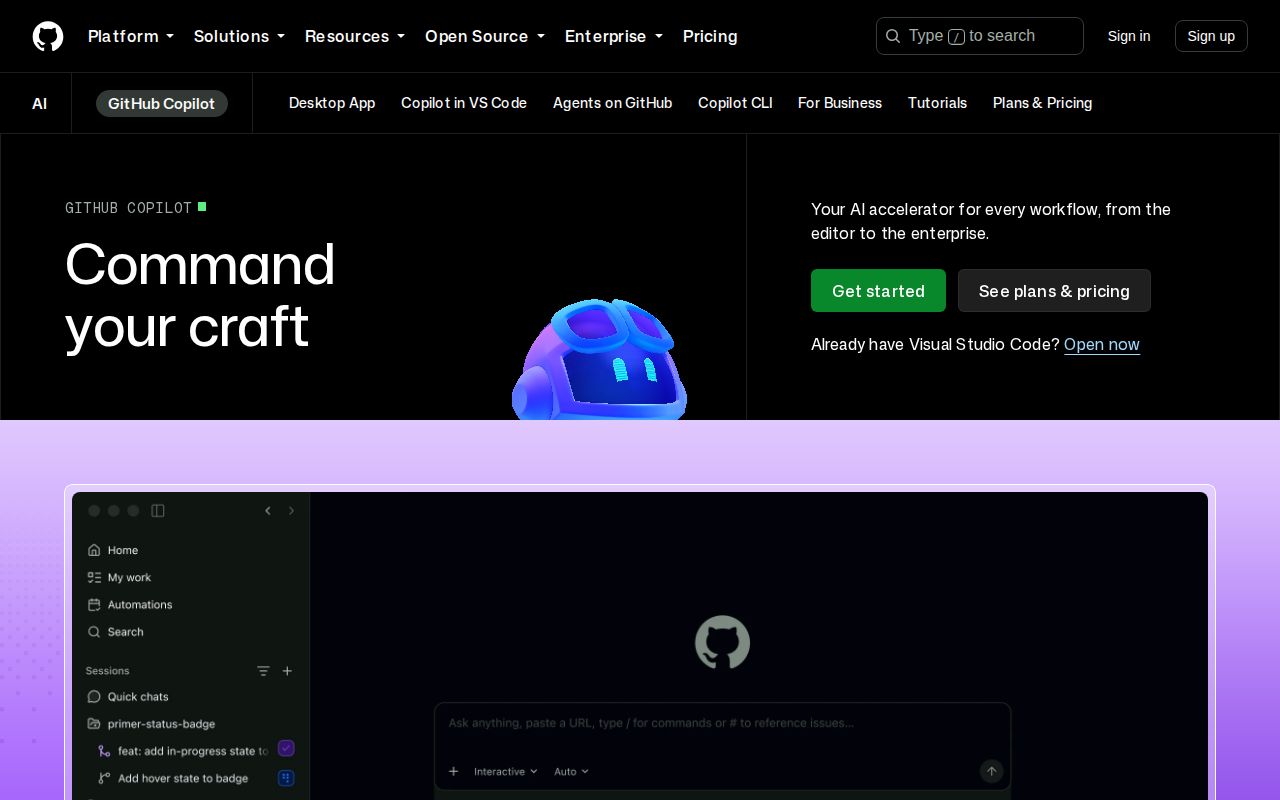Image resolution: width=1280 pixels, height=800 pixels.
Task: Focus the 'Type / to search' field
Action: 980,36
